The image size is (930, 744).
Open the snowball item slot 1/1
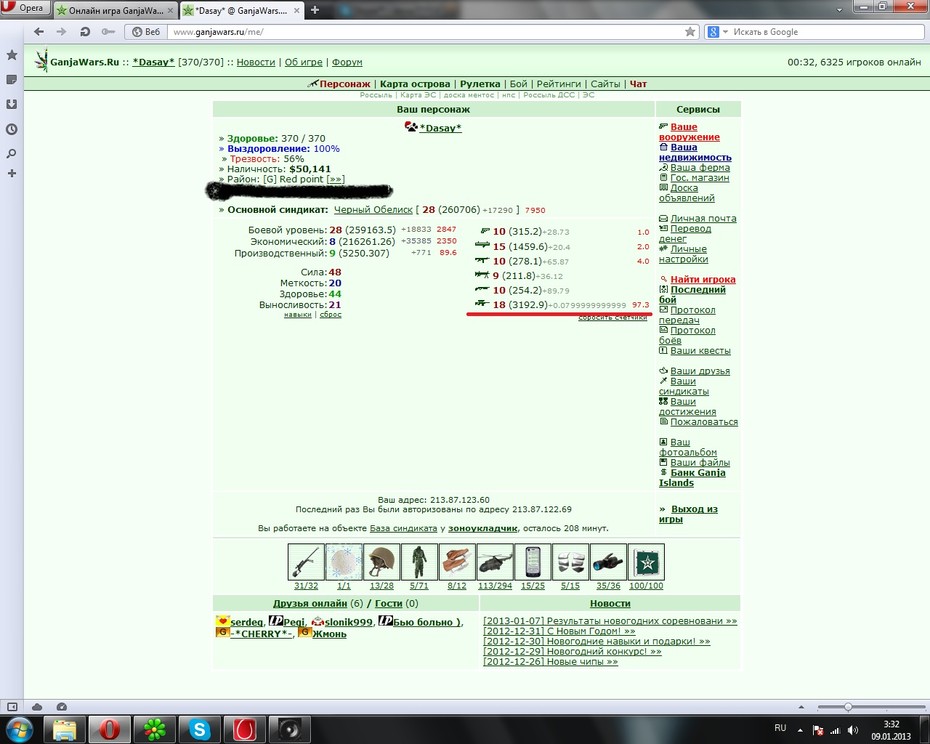(x=343, y=562)
